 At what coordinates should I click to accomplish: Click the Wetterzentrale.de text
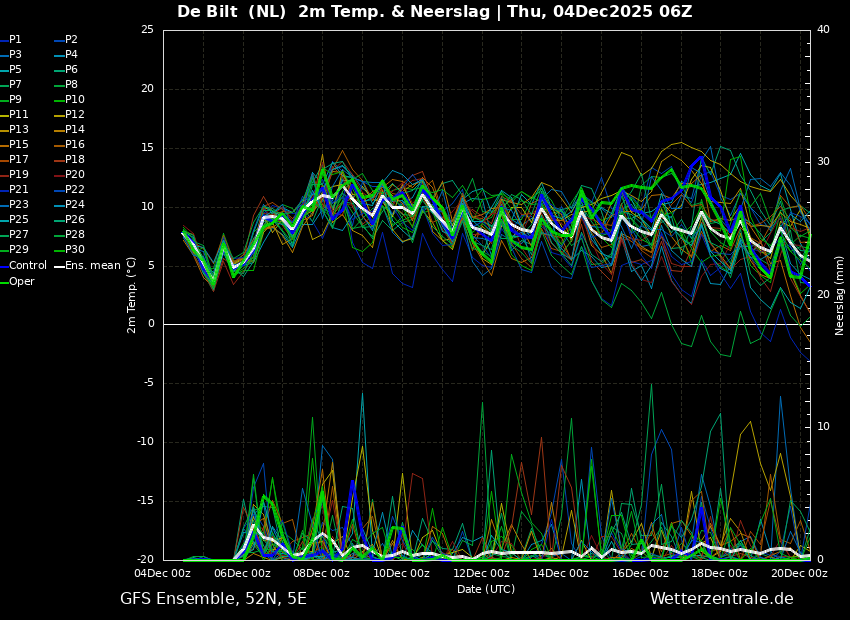[721, 599]
